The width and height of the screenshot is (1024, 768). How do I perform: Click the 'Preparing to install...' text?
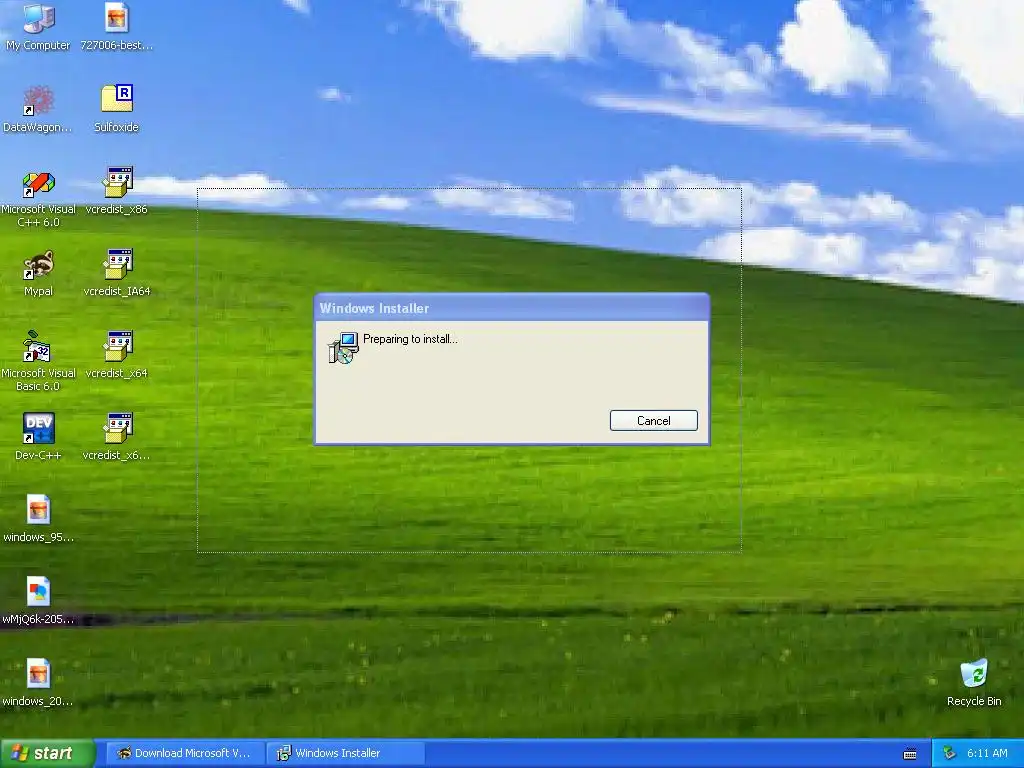410,339
